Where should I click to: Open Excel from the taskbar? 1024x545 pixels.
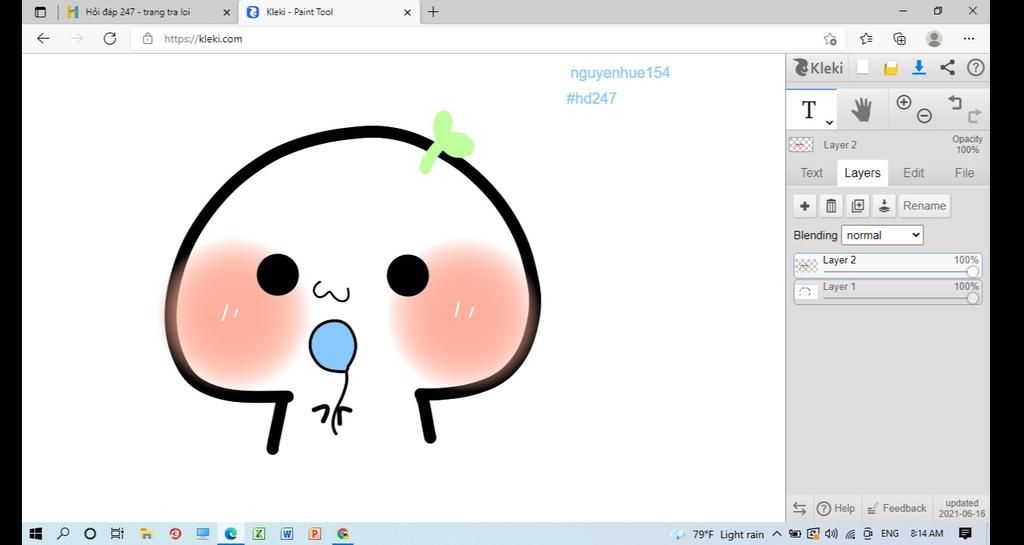[x=259, y=534]
